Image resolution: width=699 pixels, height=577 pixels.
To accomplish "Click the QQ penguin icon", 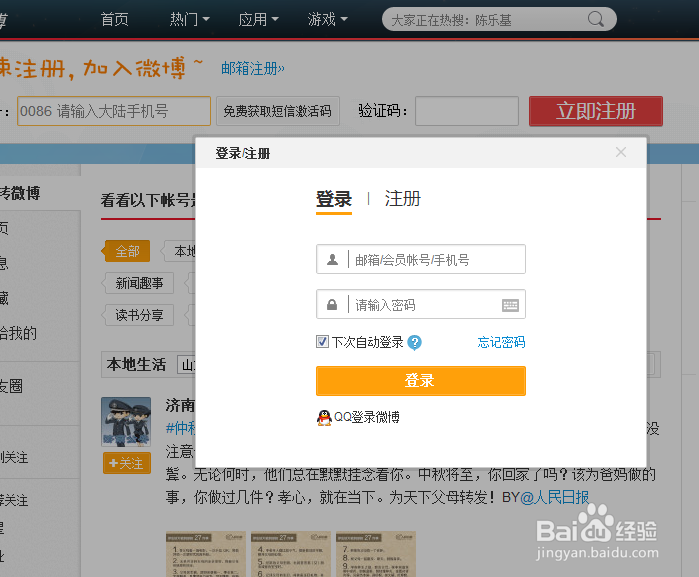I will (x=324, y=418).
